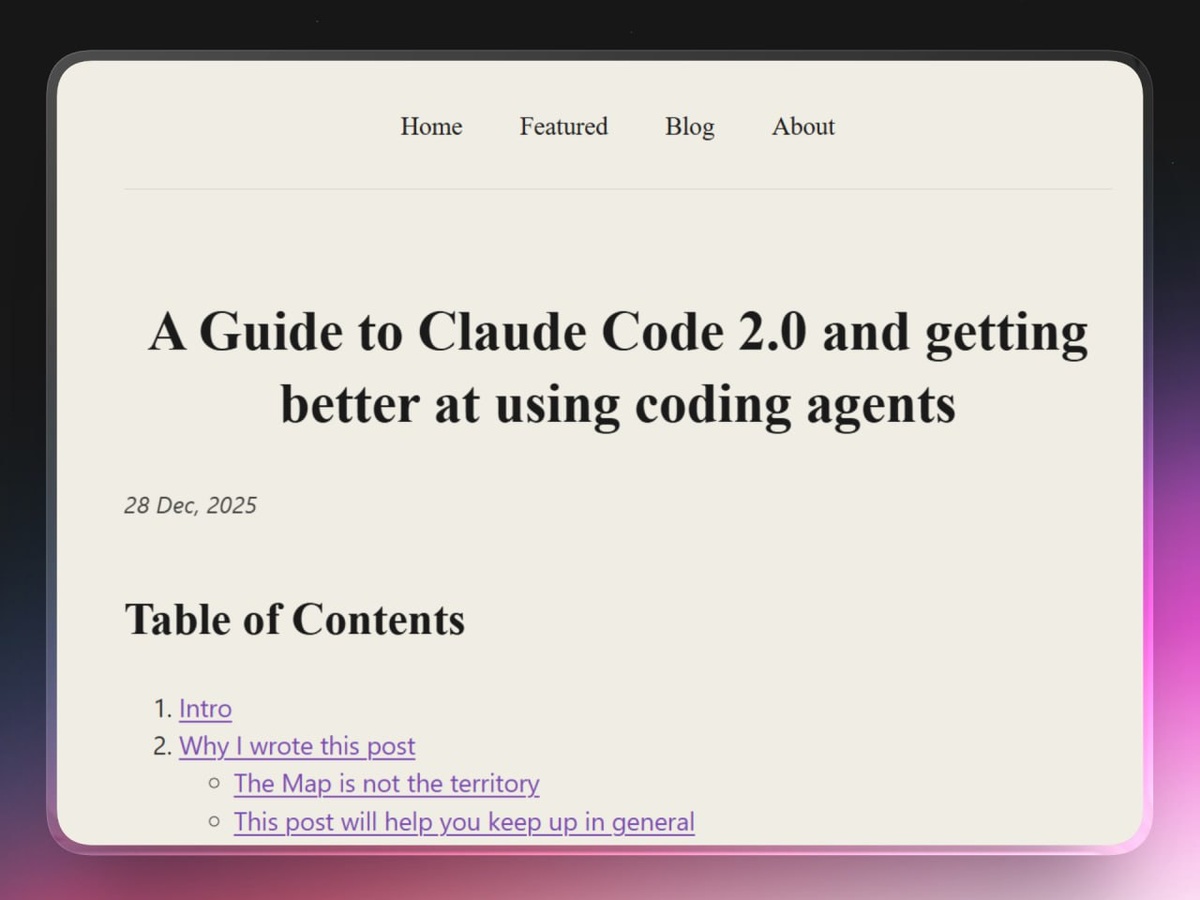
Task: Open the Blog section
Action: 690,127
